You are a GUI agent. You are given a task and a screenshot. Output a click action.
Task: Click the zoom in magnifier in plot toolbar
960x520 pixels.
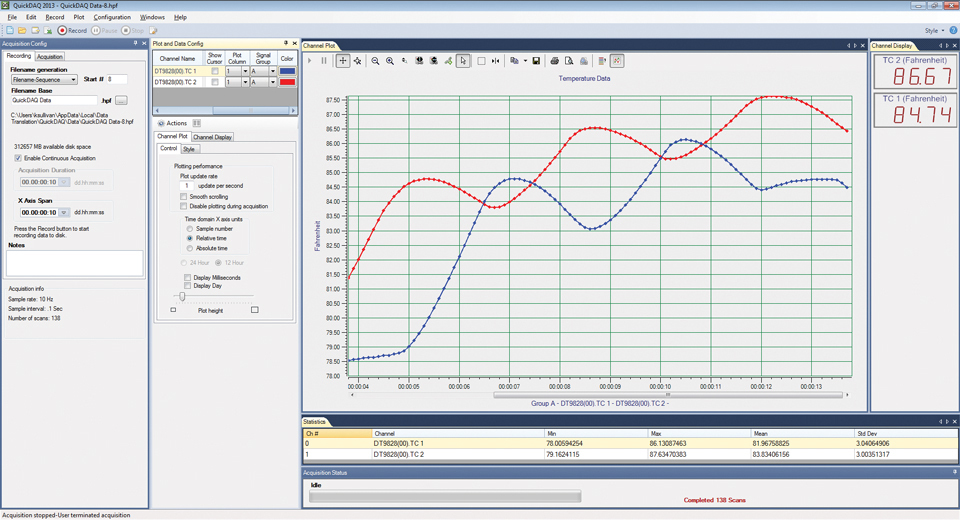[x=390, y=61]
